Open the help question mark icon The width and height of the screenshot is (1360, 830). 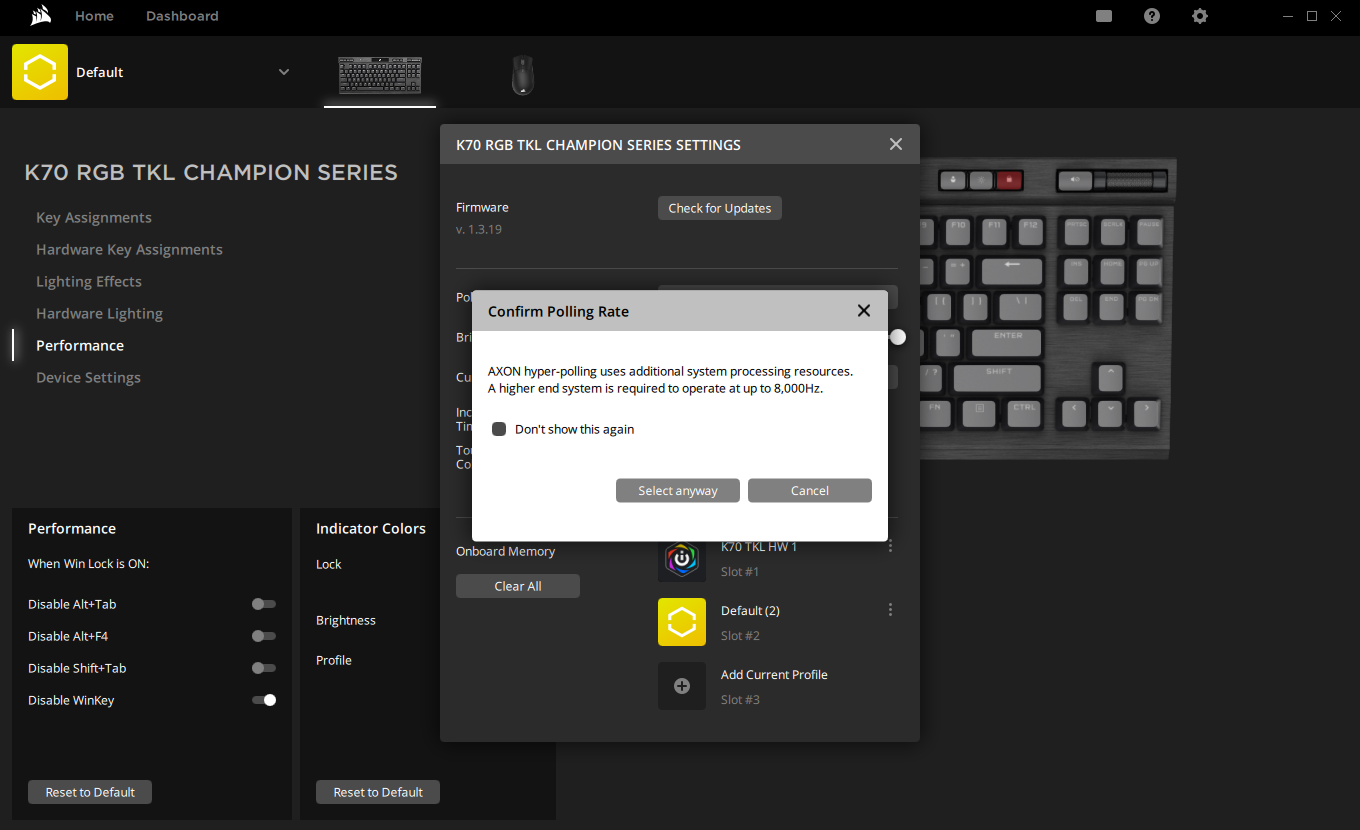pos(1152,16)
